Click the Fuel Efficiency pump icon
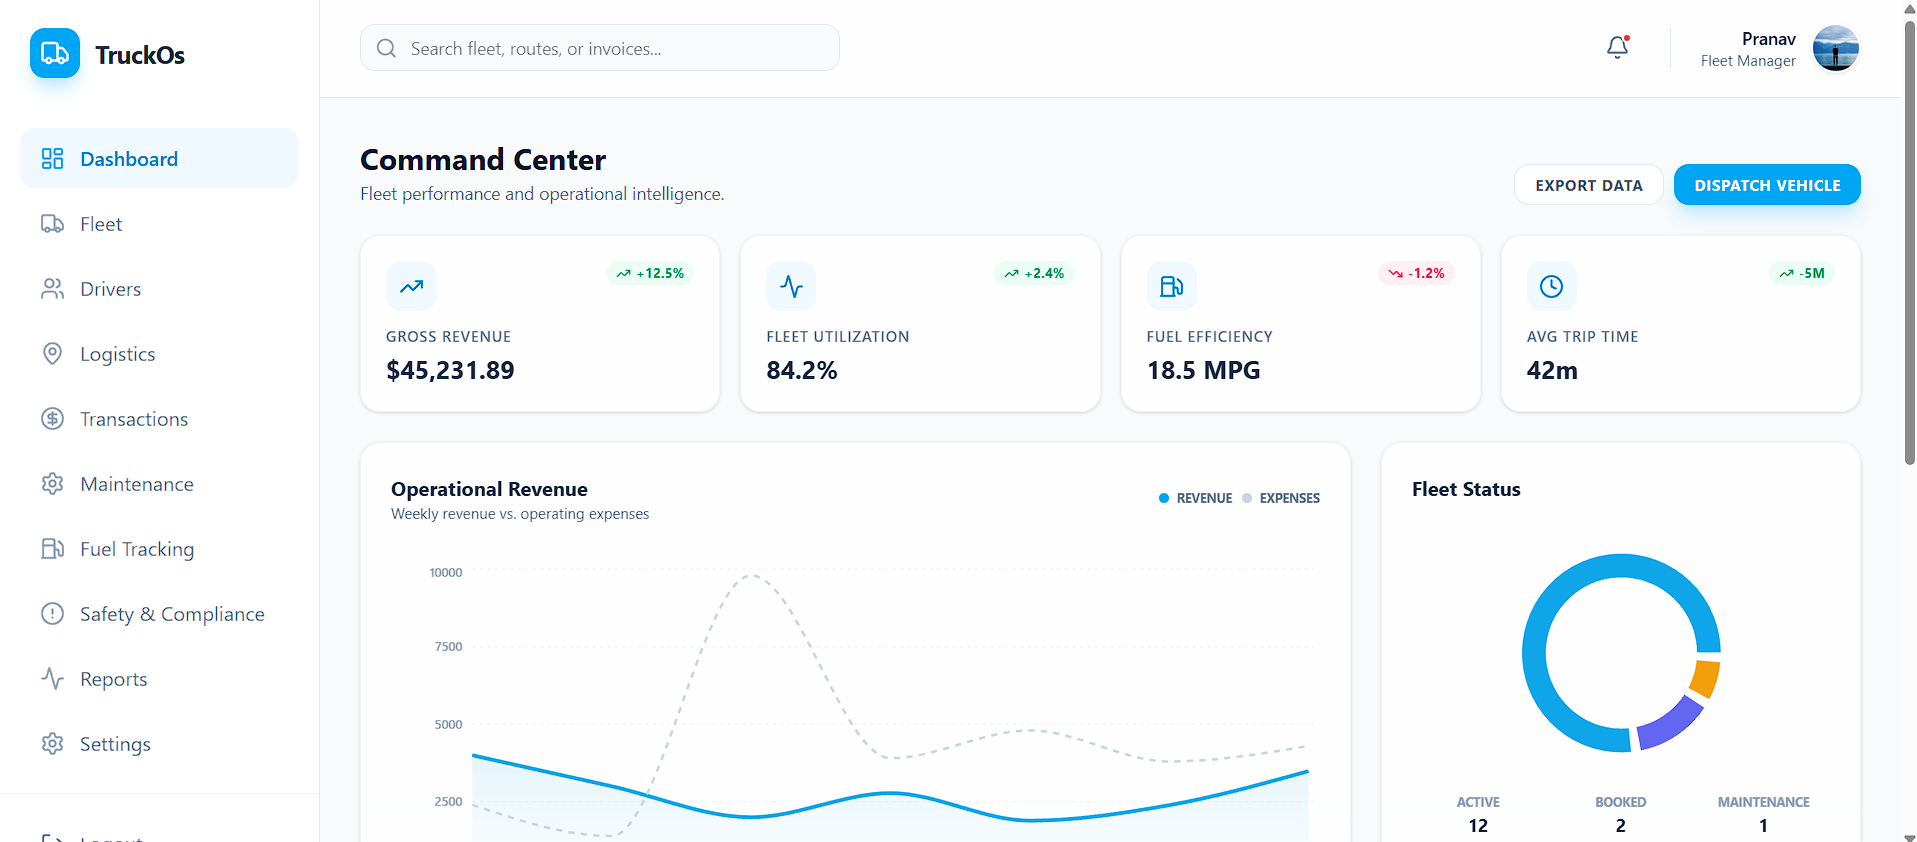 click(x=1171, y=287)
